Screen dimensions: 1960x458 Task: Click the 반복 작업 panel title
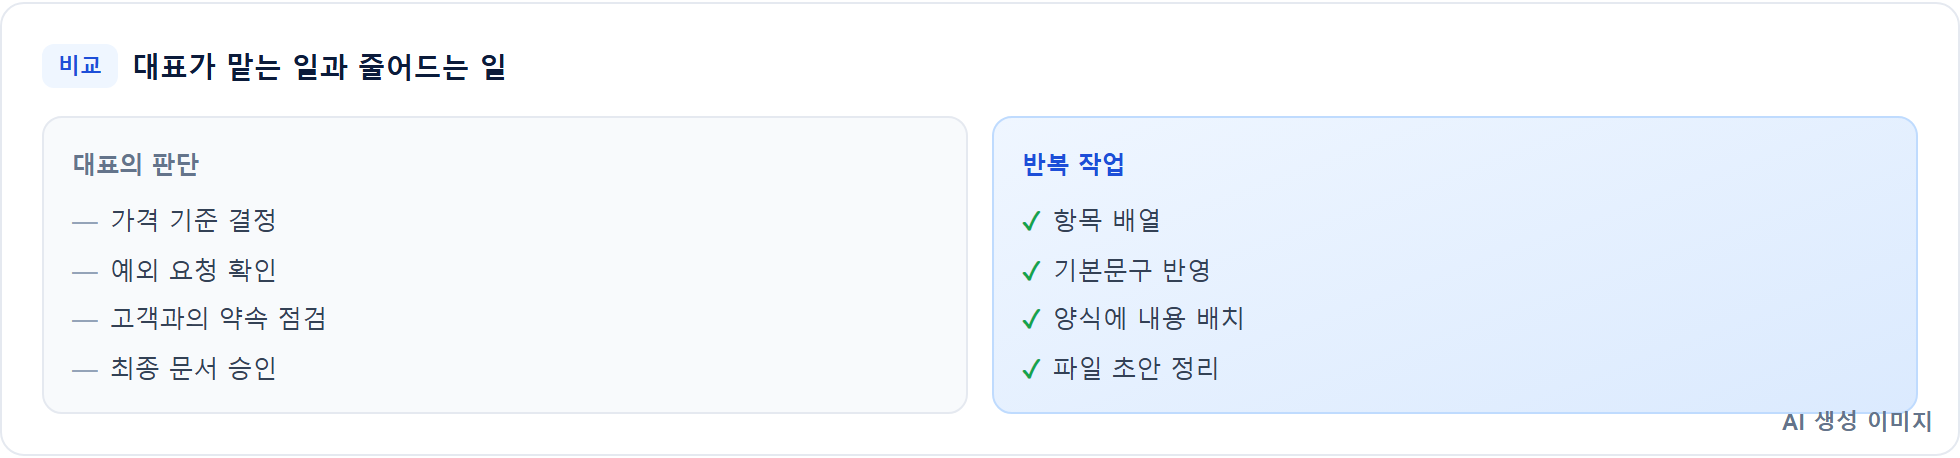(1074, 164)
